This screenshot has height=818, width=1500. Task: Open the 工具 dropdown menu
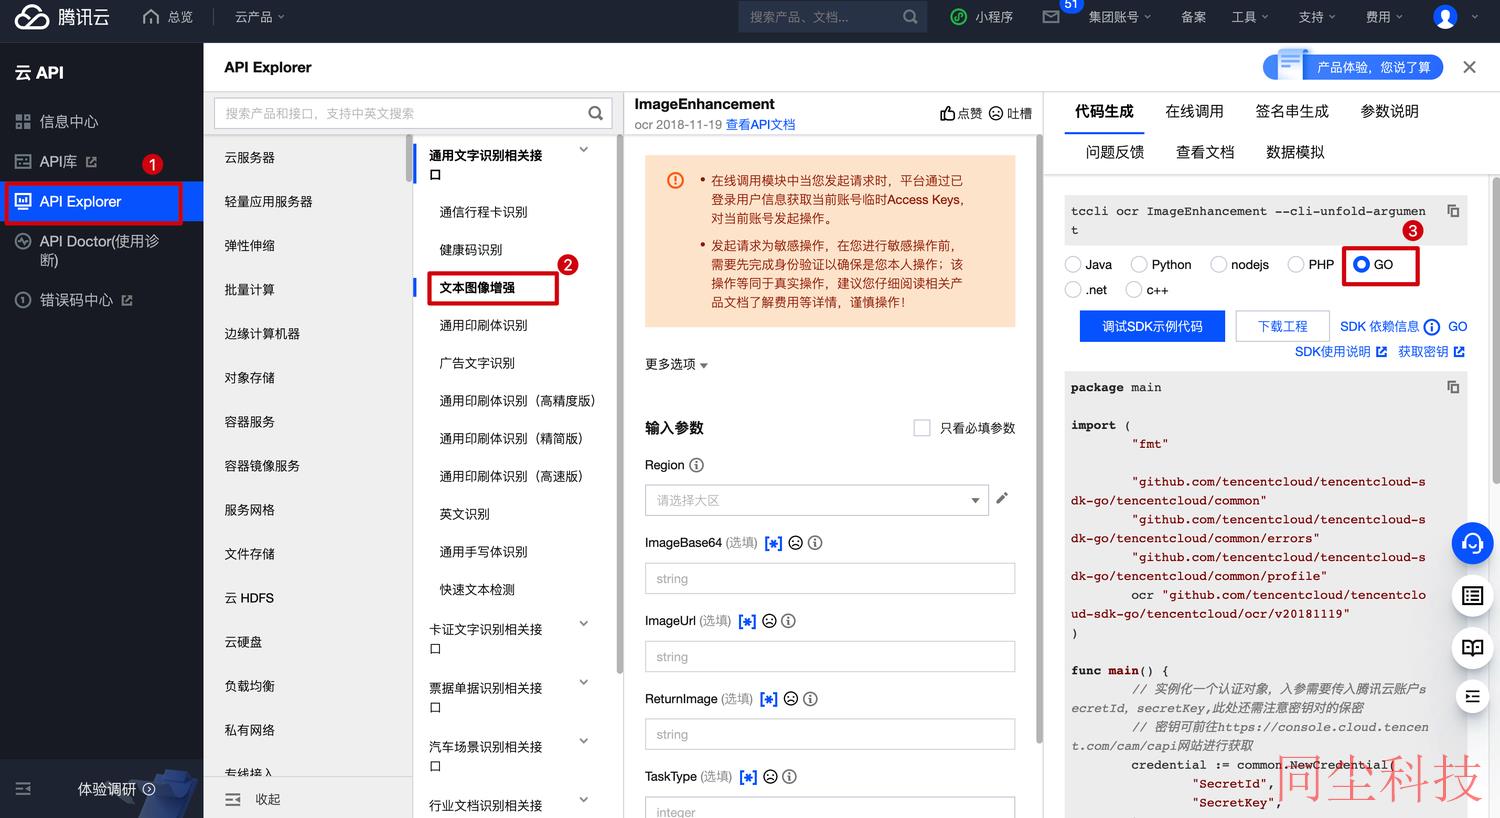click(1250, 17)
